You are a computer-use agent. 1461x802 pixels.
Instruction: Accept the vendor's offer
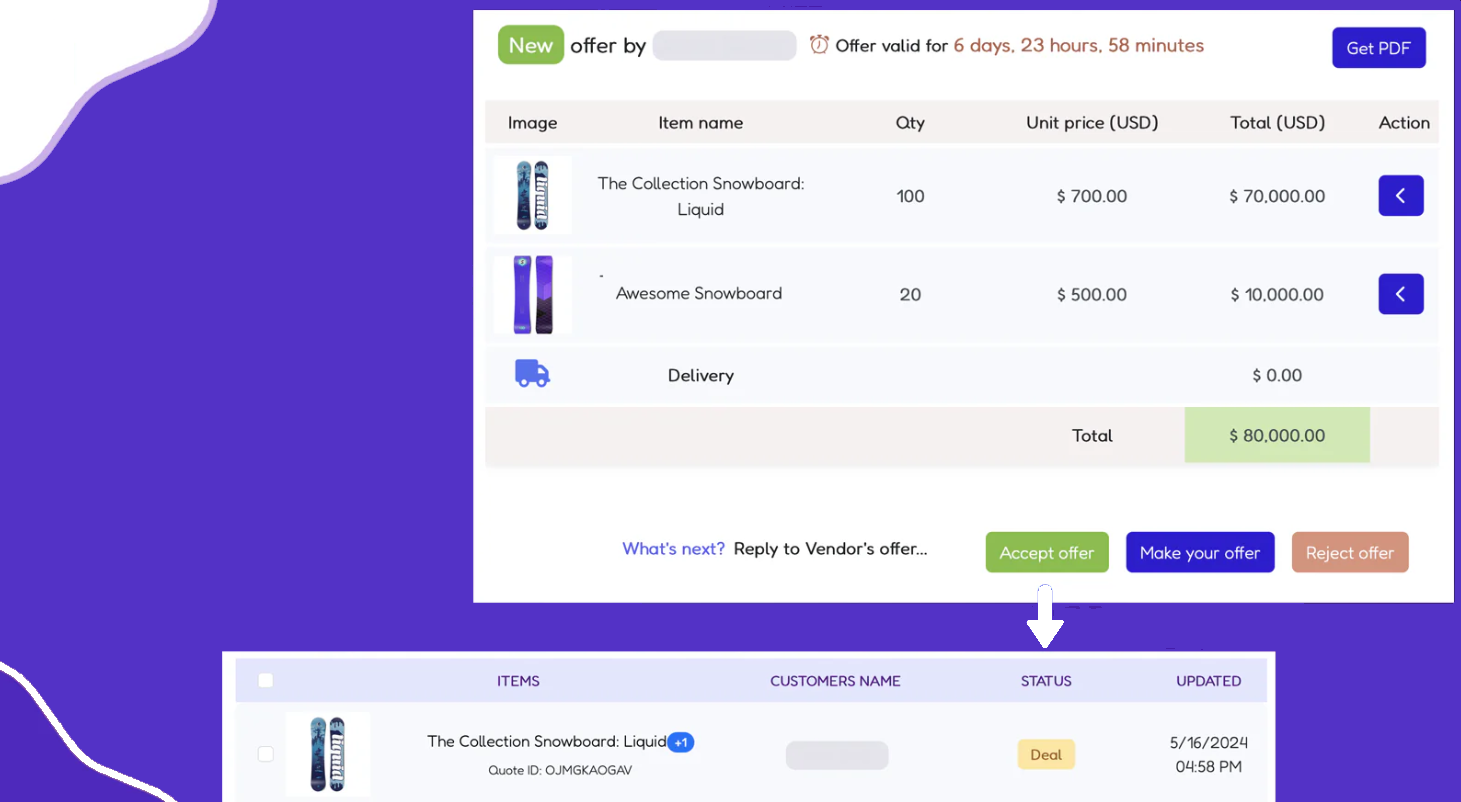[x=1047, y=553]
